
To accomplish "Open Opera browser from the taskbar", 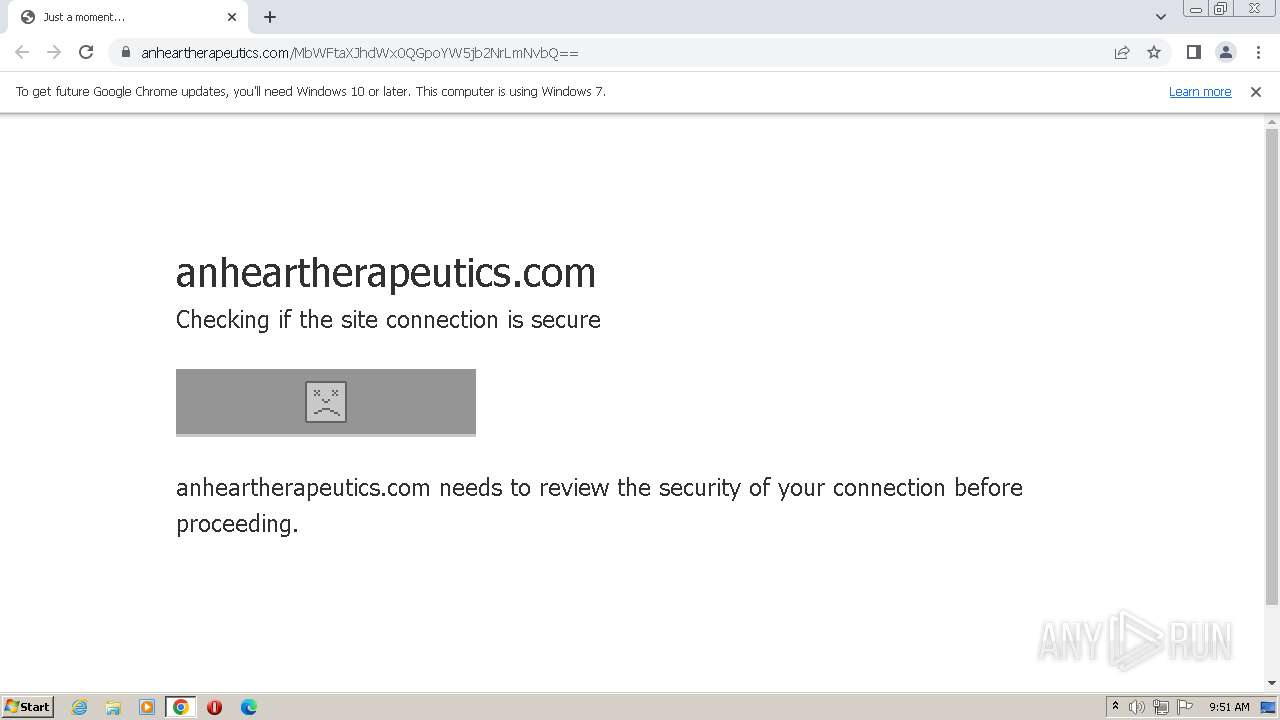I will 214,707.
